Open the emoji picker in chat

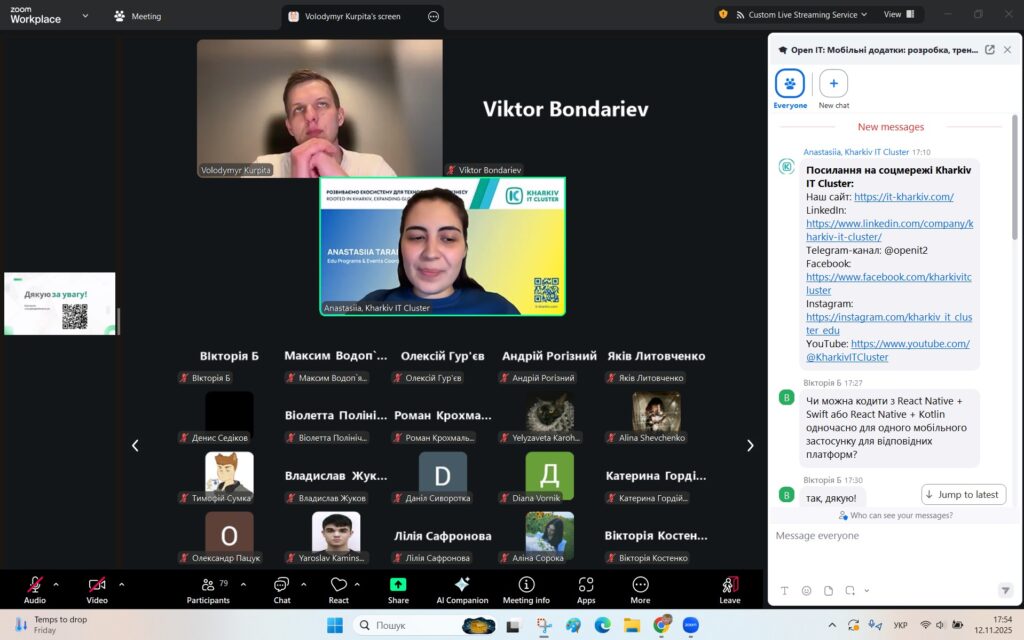point(806,591)
